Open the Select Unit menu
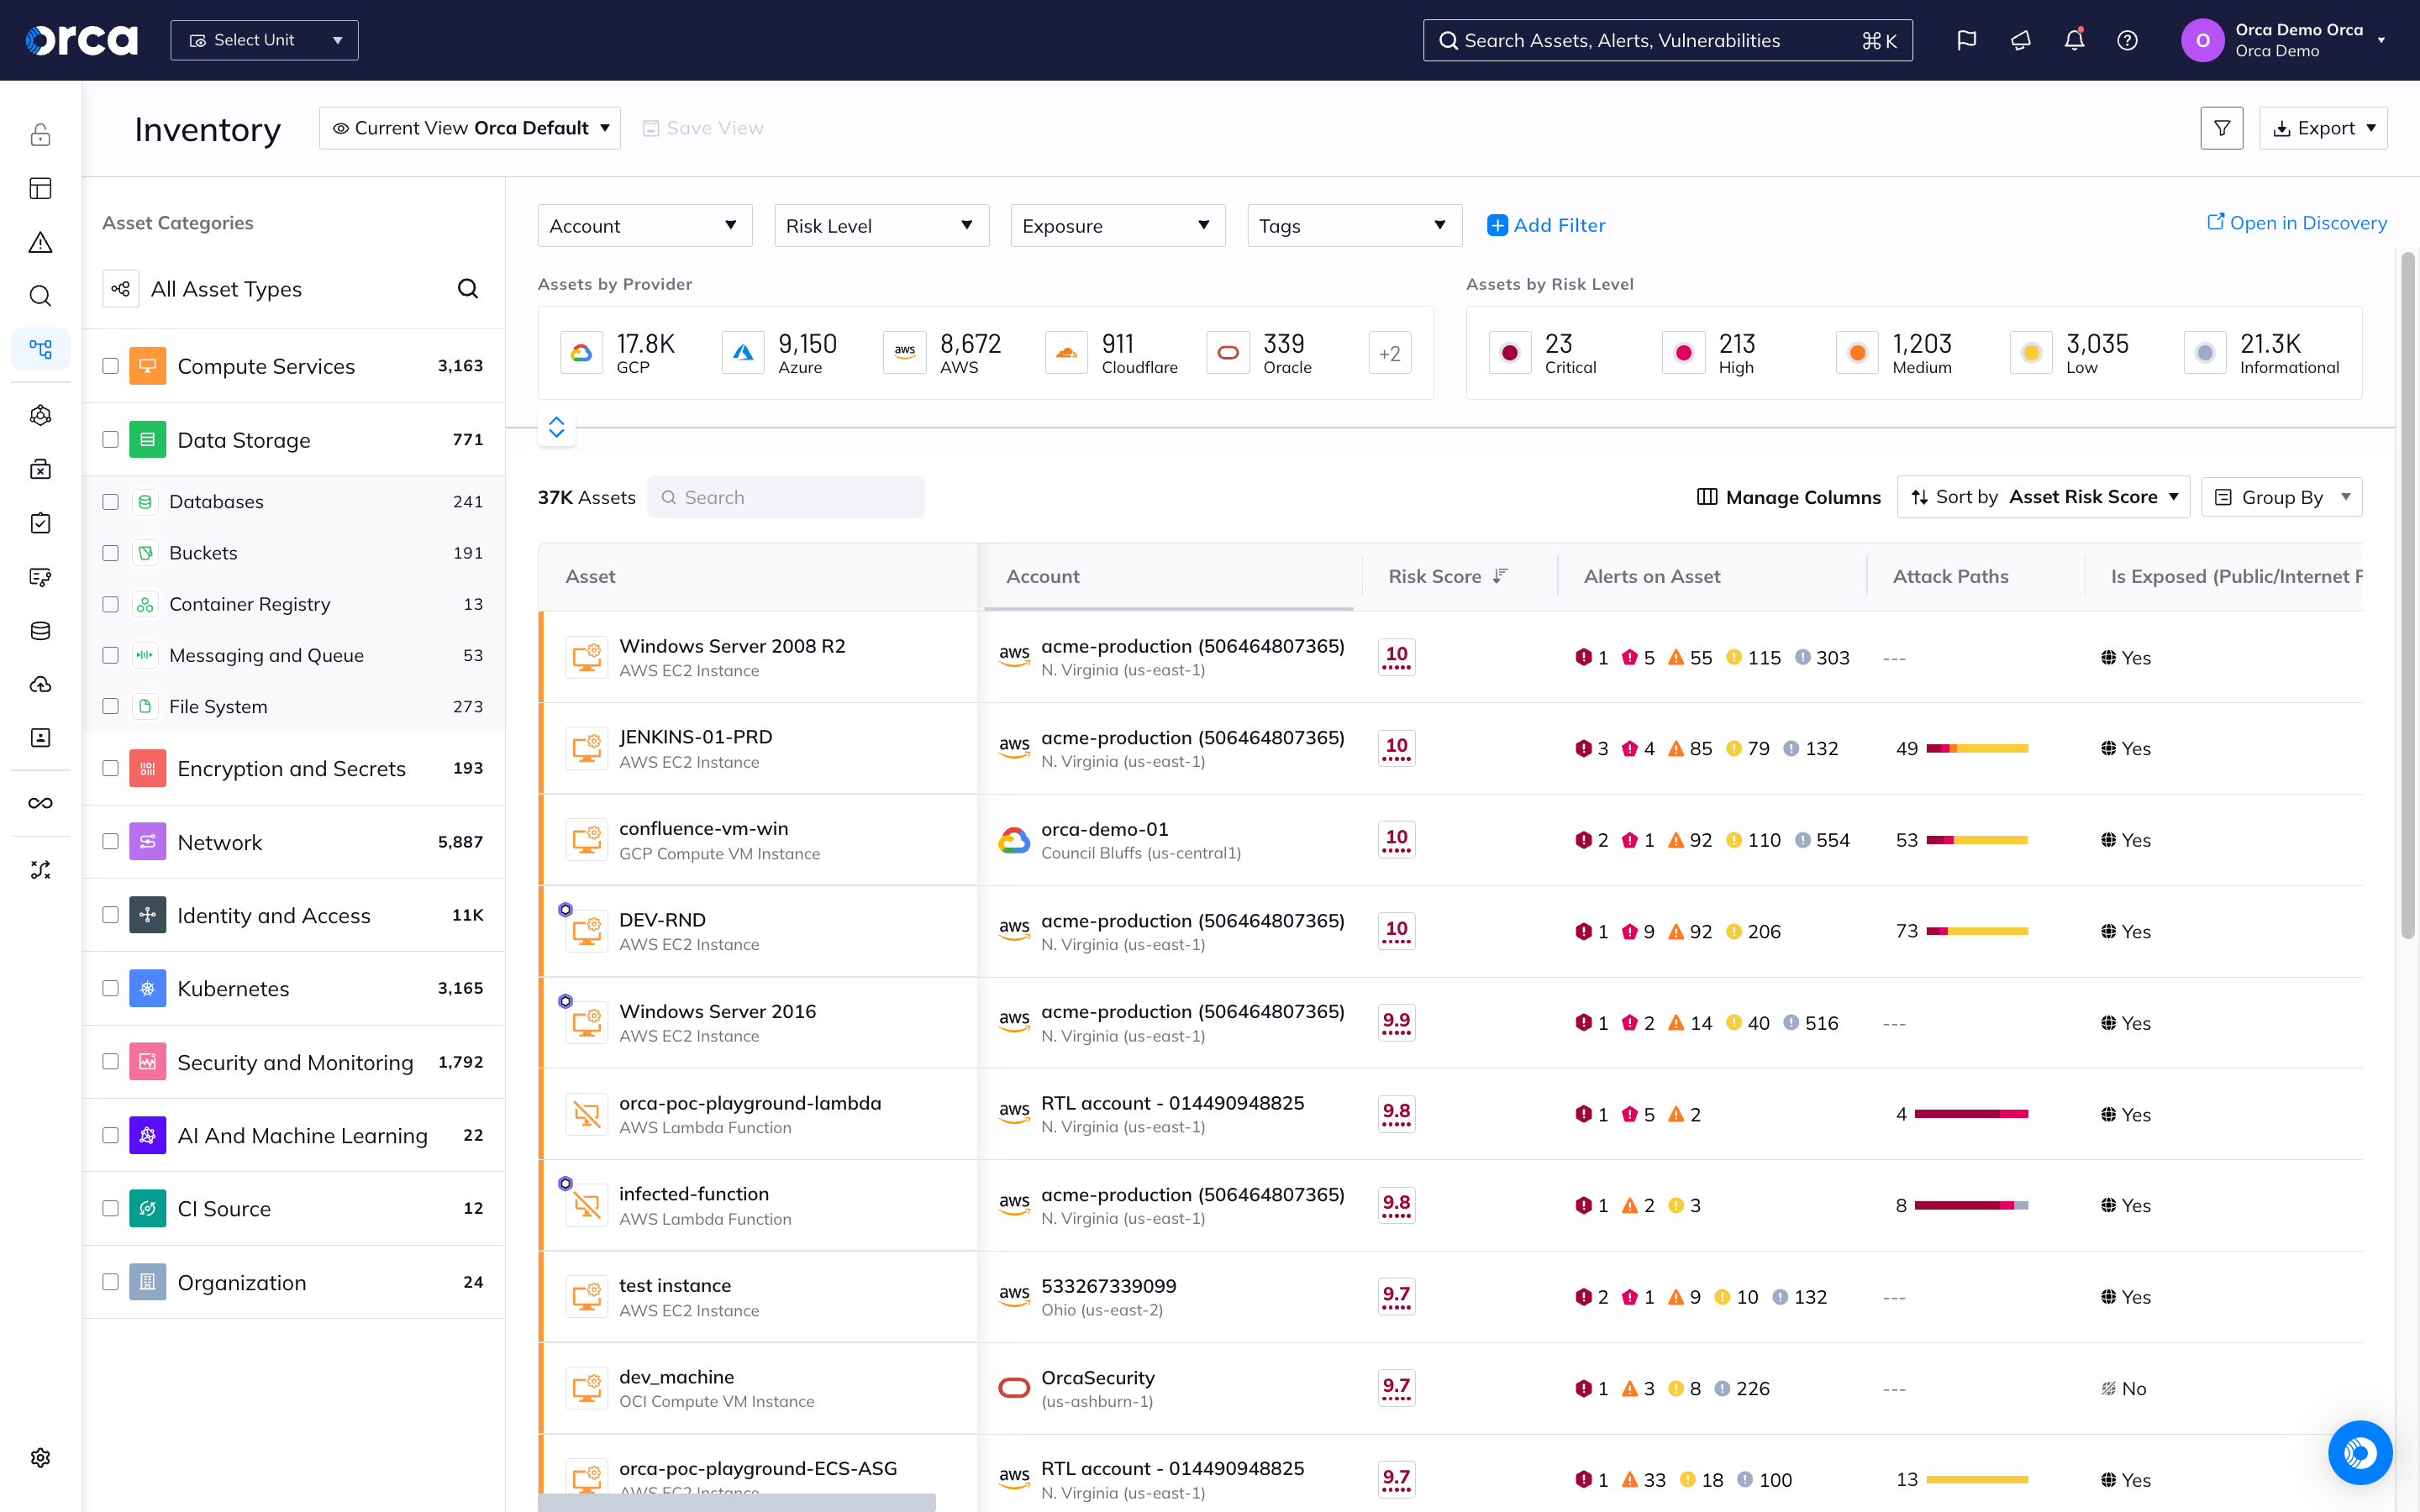 tap(264, 40)
